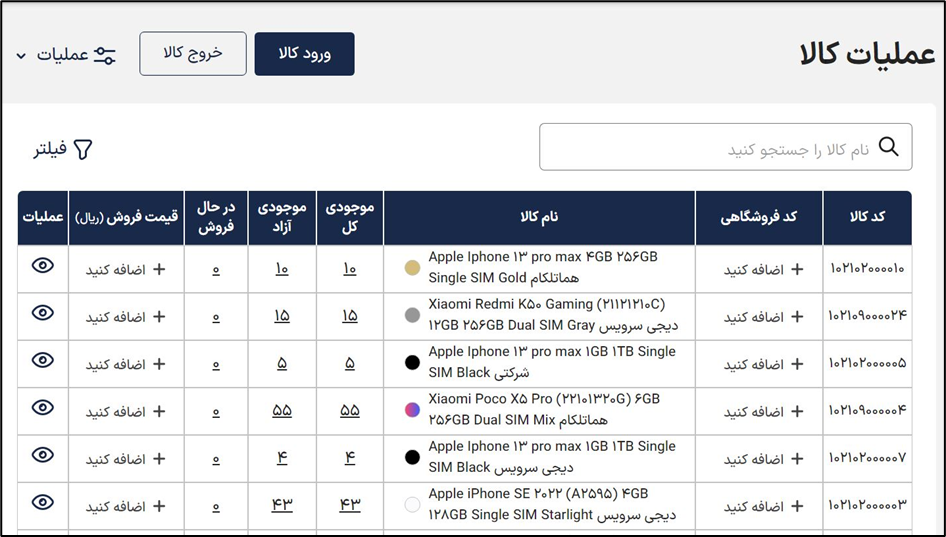Click the نام کالا column header
This screenshot has height=537, width=946.
pos(539,217)
